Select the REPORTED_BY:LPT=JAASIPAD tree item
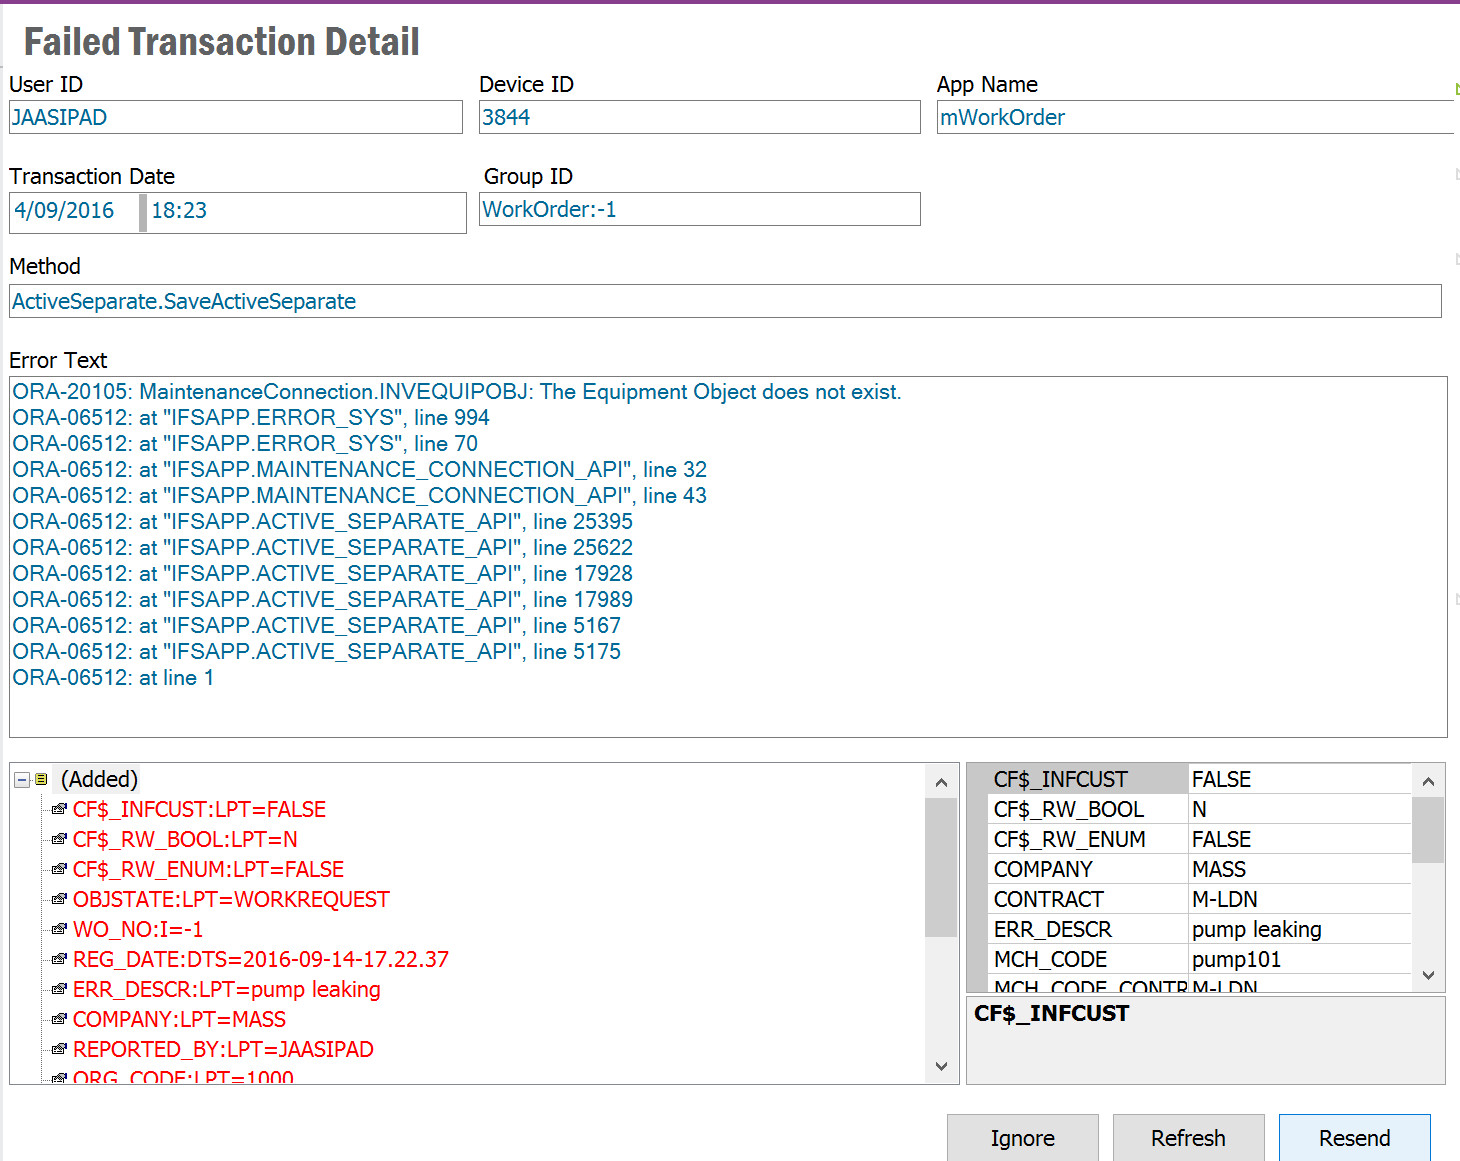 [223, 1049]
